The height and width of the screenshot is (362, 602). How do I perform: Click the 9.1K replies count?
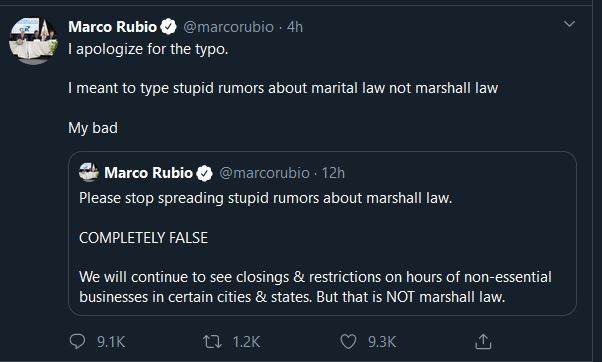[x=111, y=342]
